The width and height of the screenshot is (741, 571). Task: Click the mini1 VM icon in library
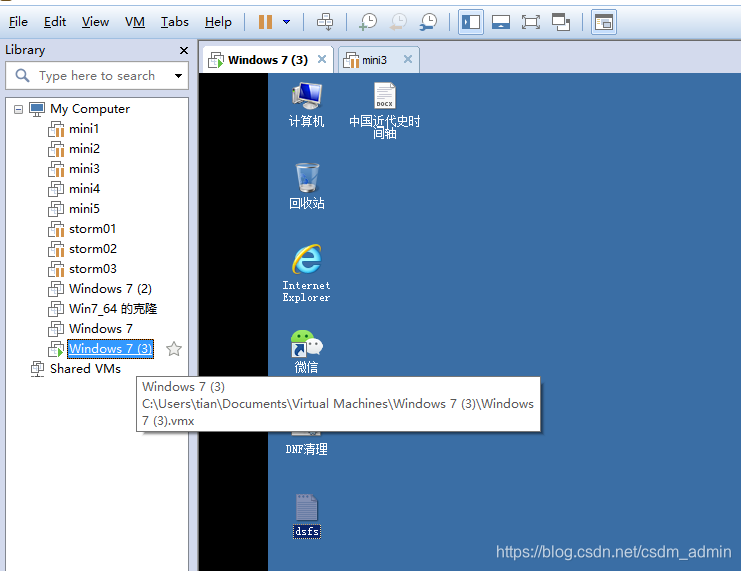56,129
